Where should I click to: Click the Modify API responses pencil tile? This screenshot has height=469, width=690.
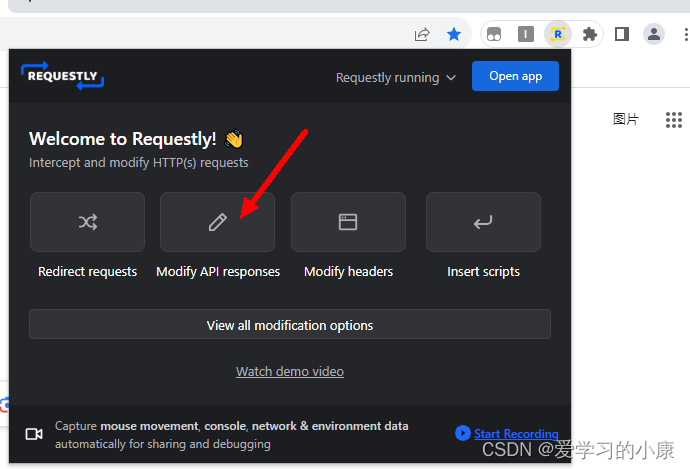[x=217, y=222]
